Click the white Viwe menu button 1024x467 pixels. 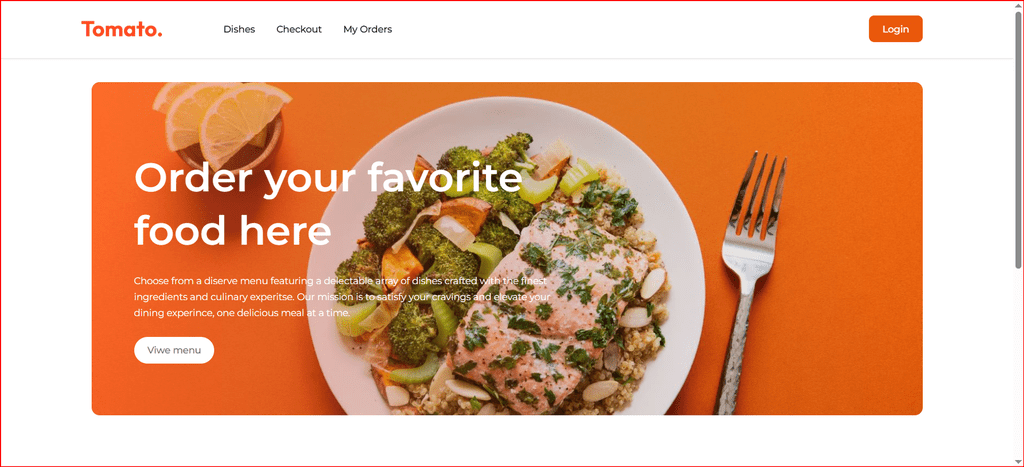[x=174, y=350]
